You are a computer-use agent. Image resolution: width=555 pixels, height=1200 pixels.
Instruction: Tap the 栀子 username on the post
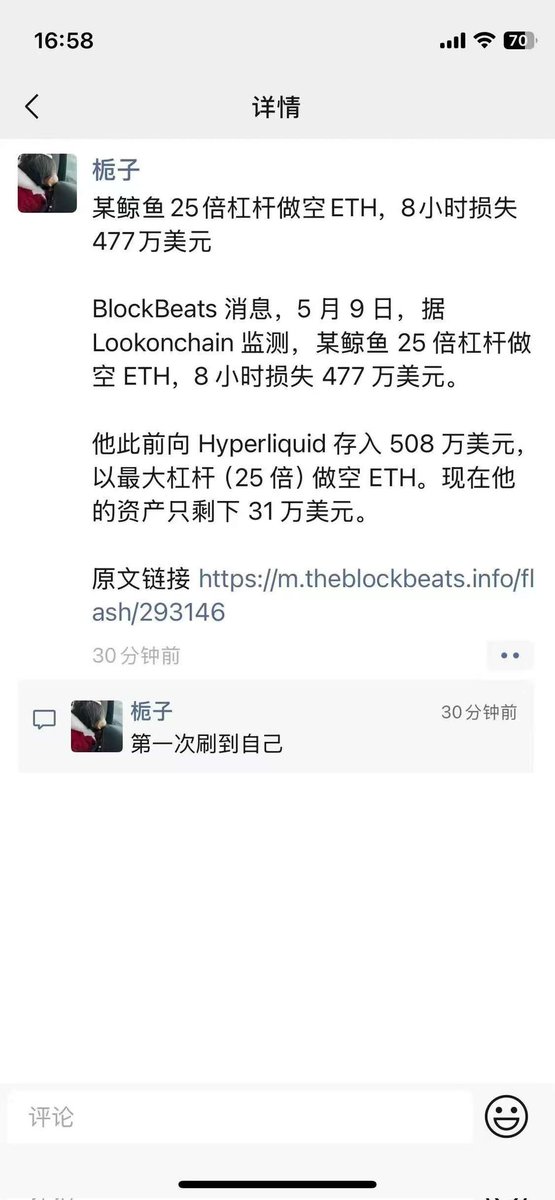point(117,168)
